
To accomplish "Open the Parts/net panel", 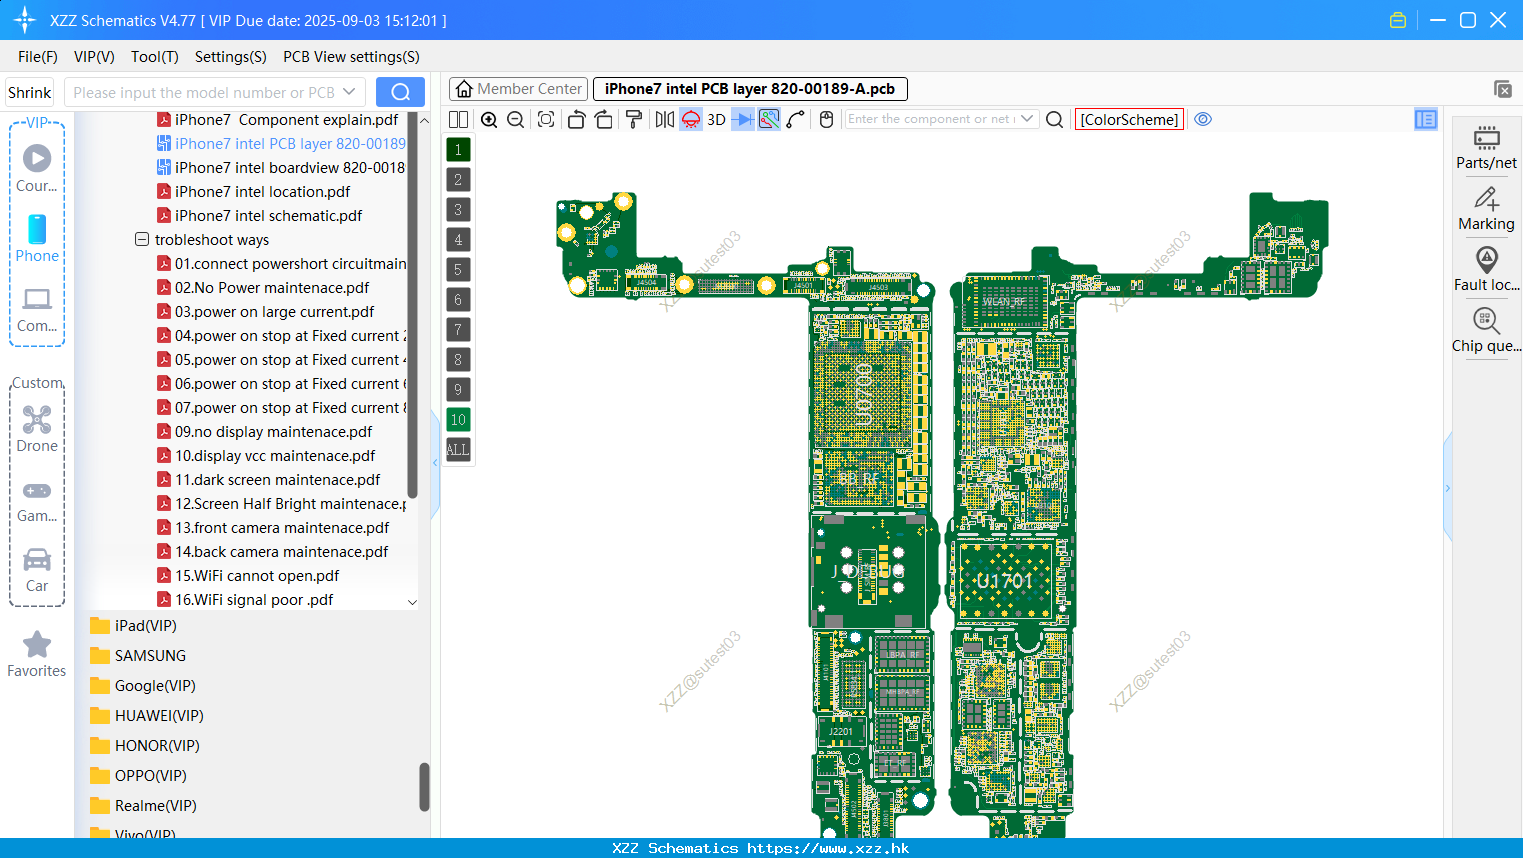I will click(1486, 147).
